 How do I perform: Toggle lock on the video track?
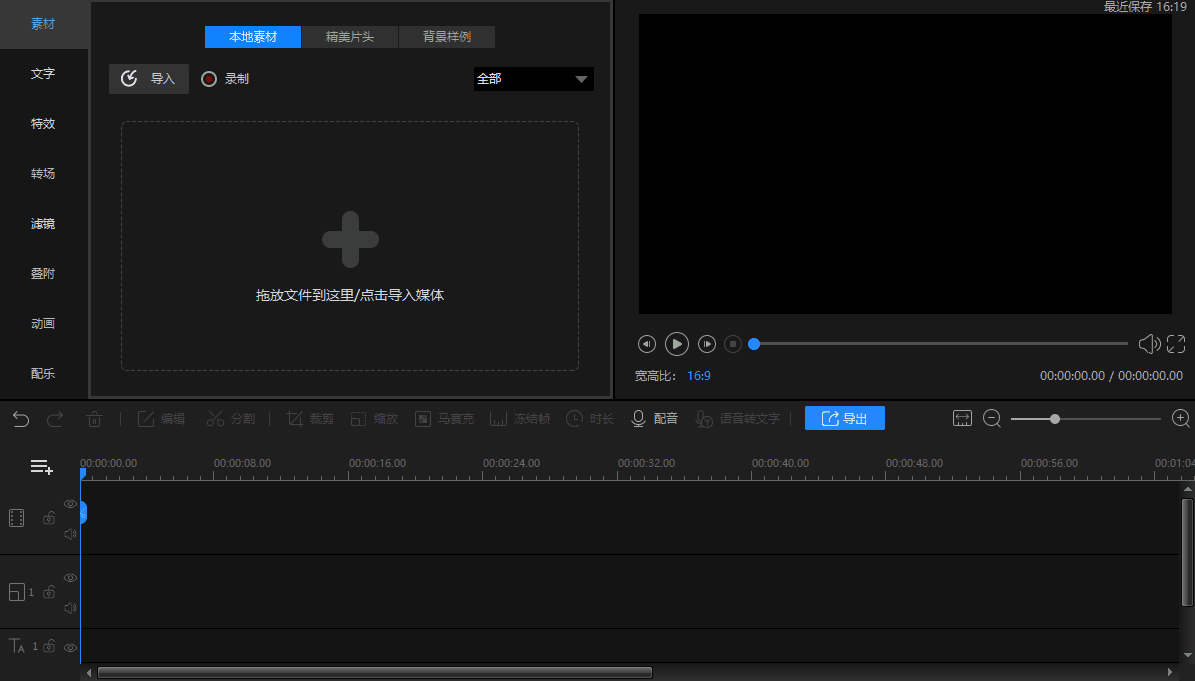pyautogui.click(x=49, y=518)
